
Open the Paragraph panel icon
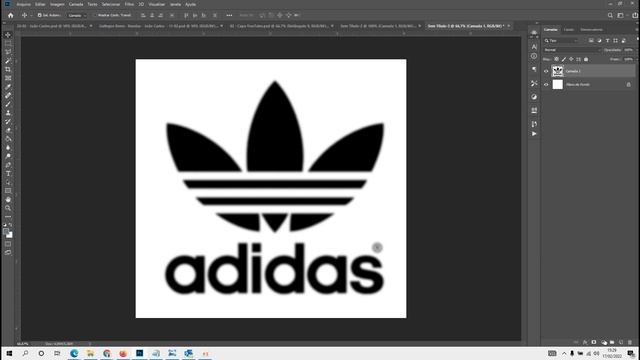click(x=534, y=69)
